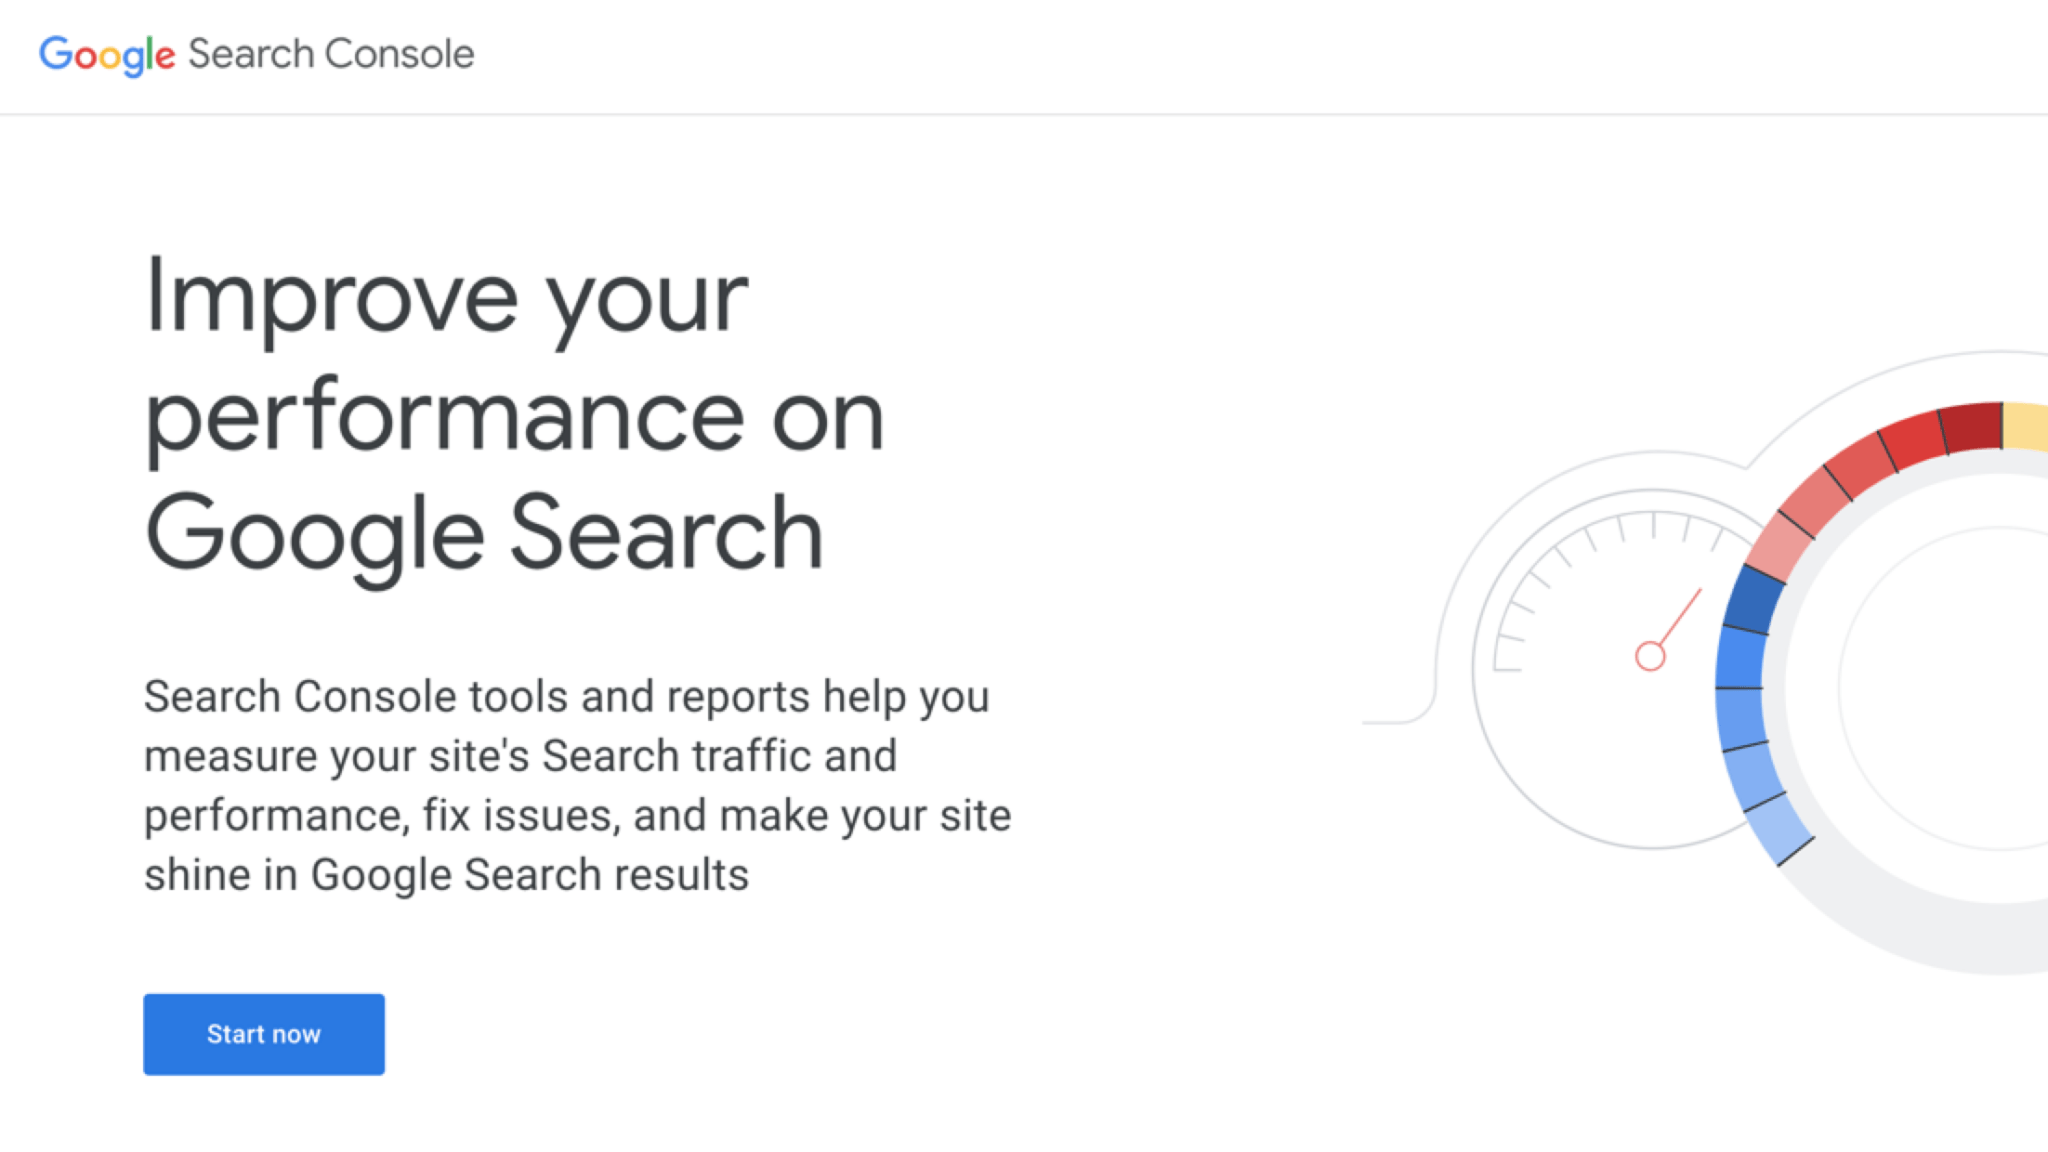2048x1152 pixels.
Task: Click the Start now button
Action: [x=263, y=1034]
